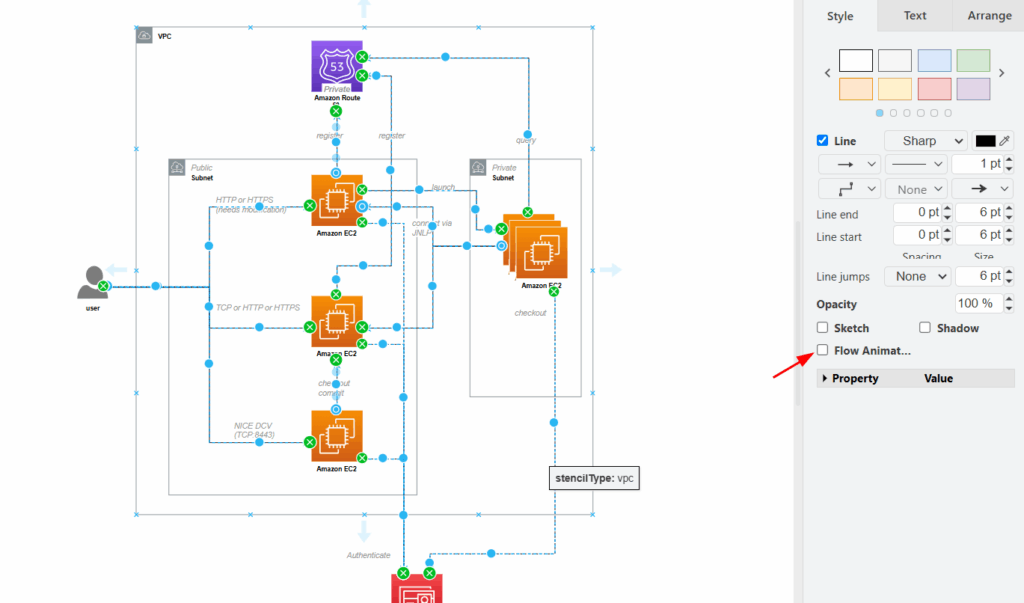Screen dimensions: 1024x603
Task: Click the user figure on the canvas
Action: point(92,285)
